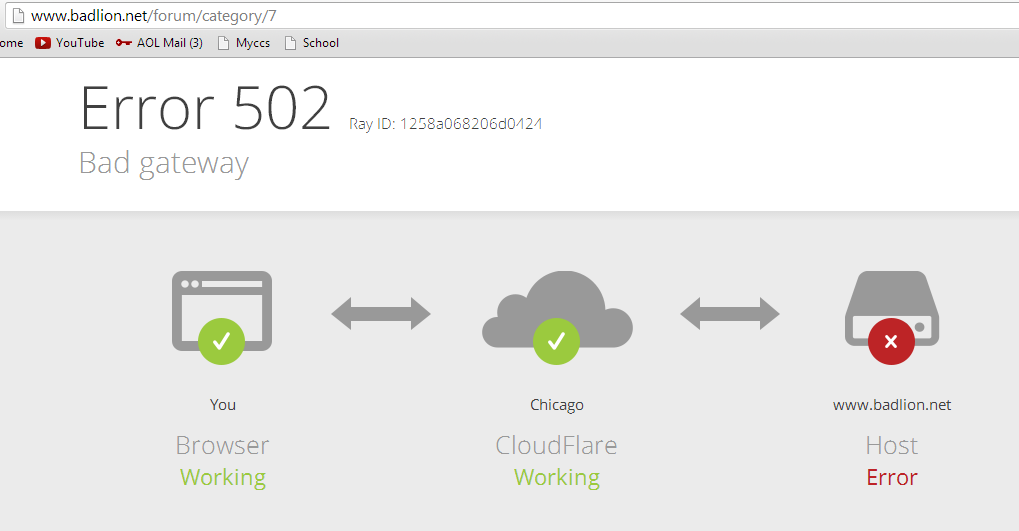
Task: Click the Bad gateway subtitle
Action: tap(164, 163)
